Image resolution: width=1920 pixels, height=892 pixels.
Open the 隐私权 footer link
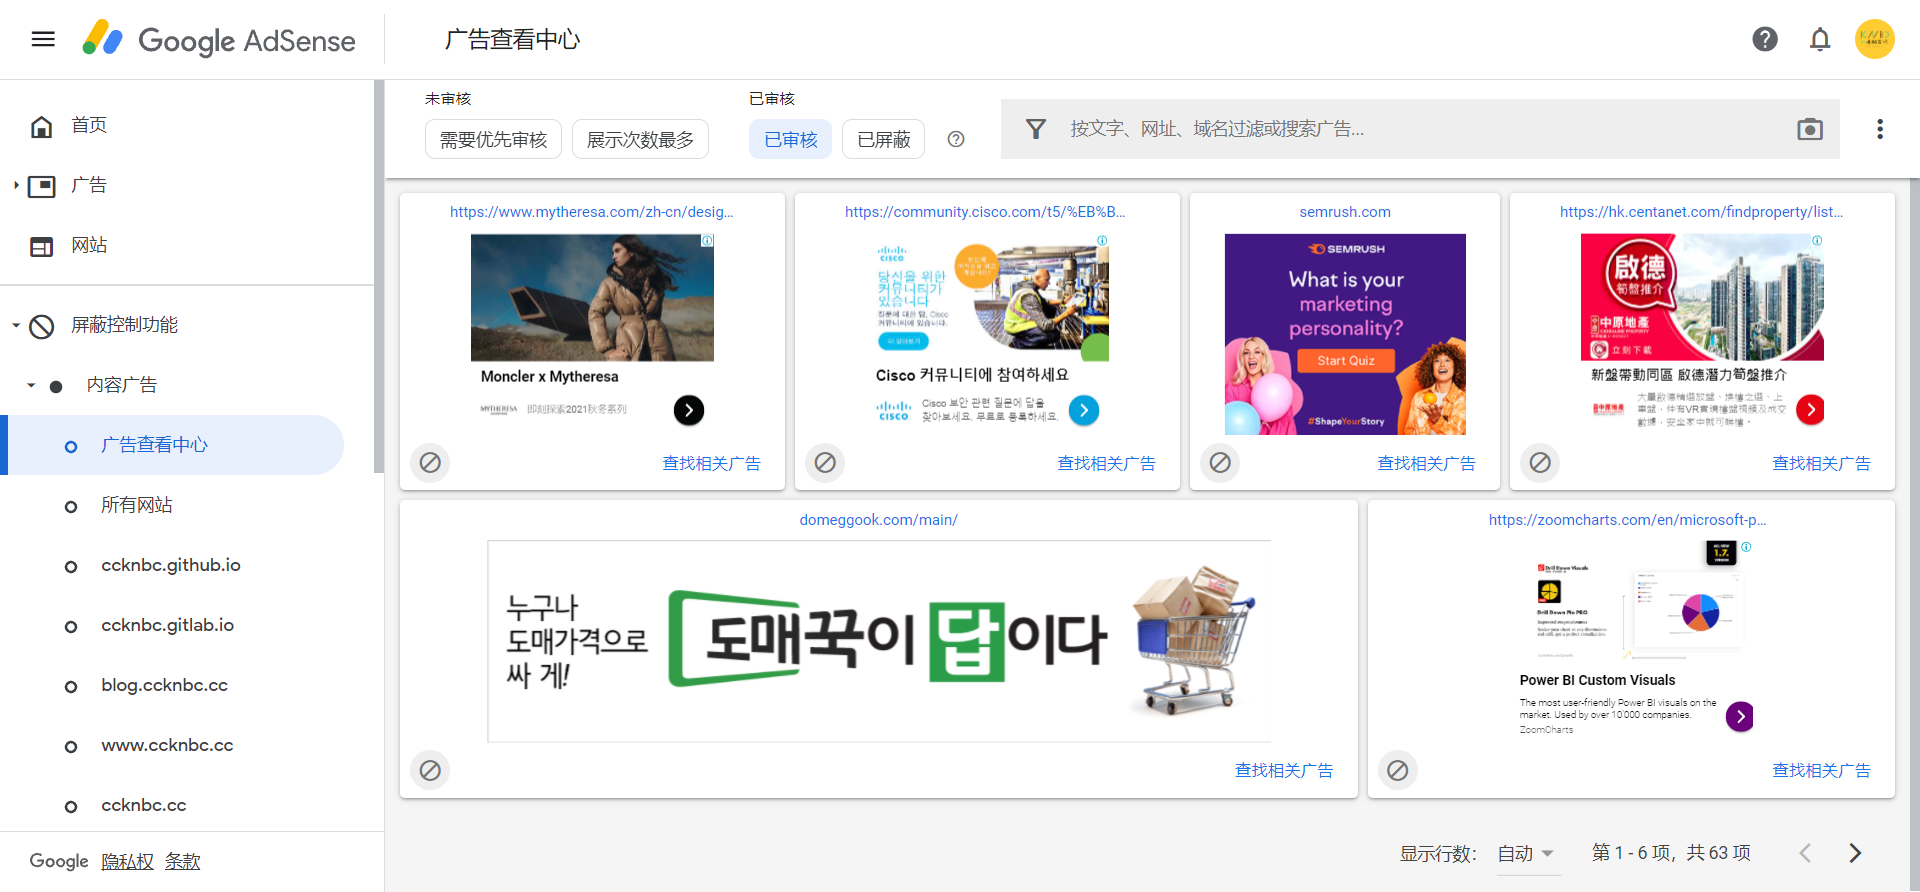(128, 861)
